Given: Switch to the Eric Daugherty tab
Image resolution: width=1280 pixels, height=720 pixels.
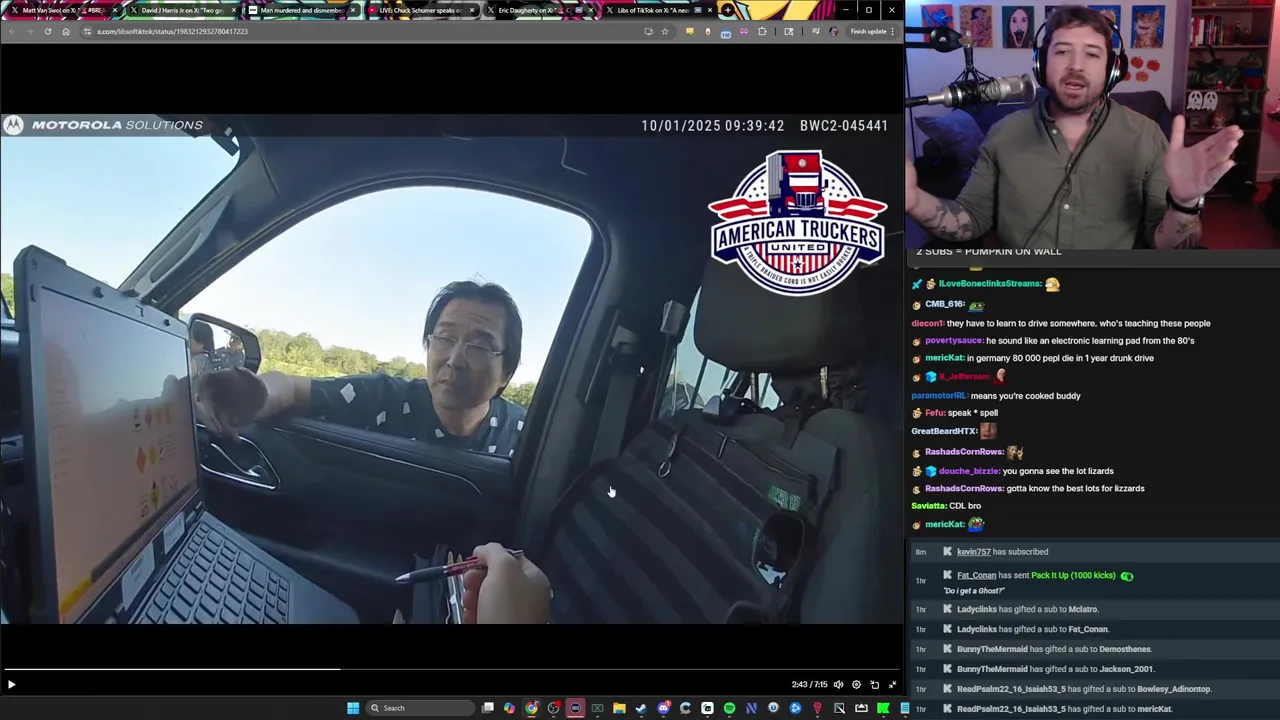Looking at the screenshot, I should point(540,10).
